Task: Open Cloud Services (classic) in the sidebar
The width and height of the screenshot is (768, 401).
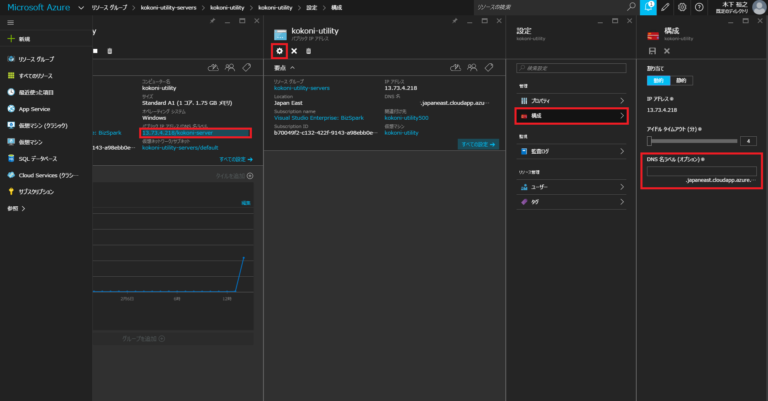Action: point(43,175)
